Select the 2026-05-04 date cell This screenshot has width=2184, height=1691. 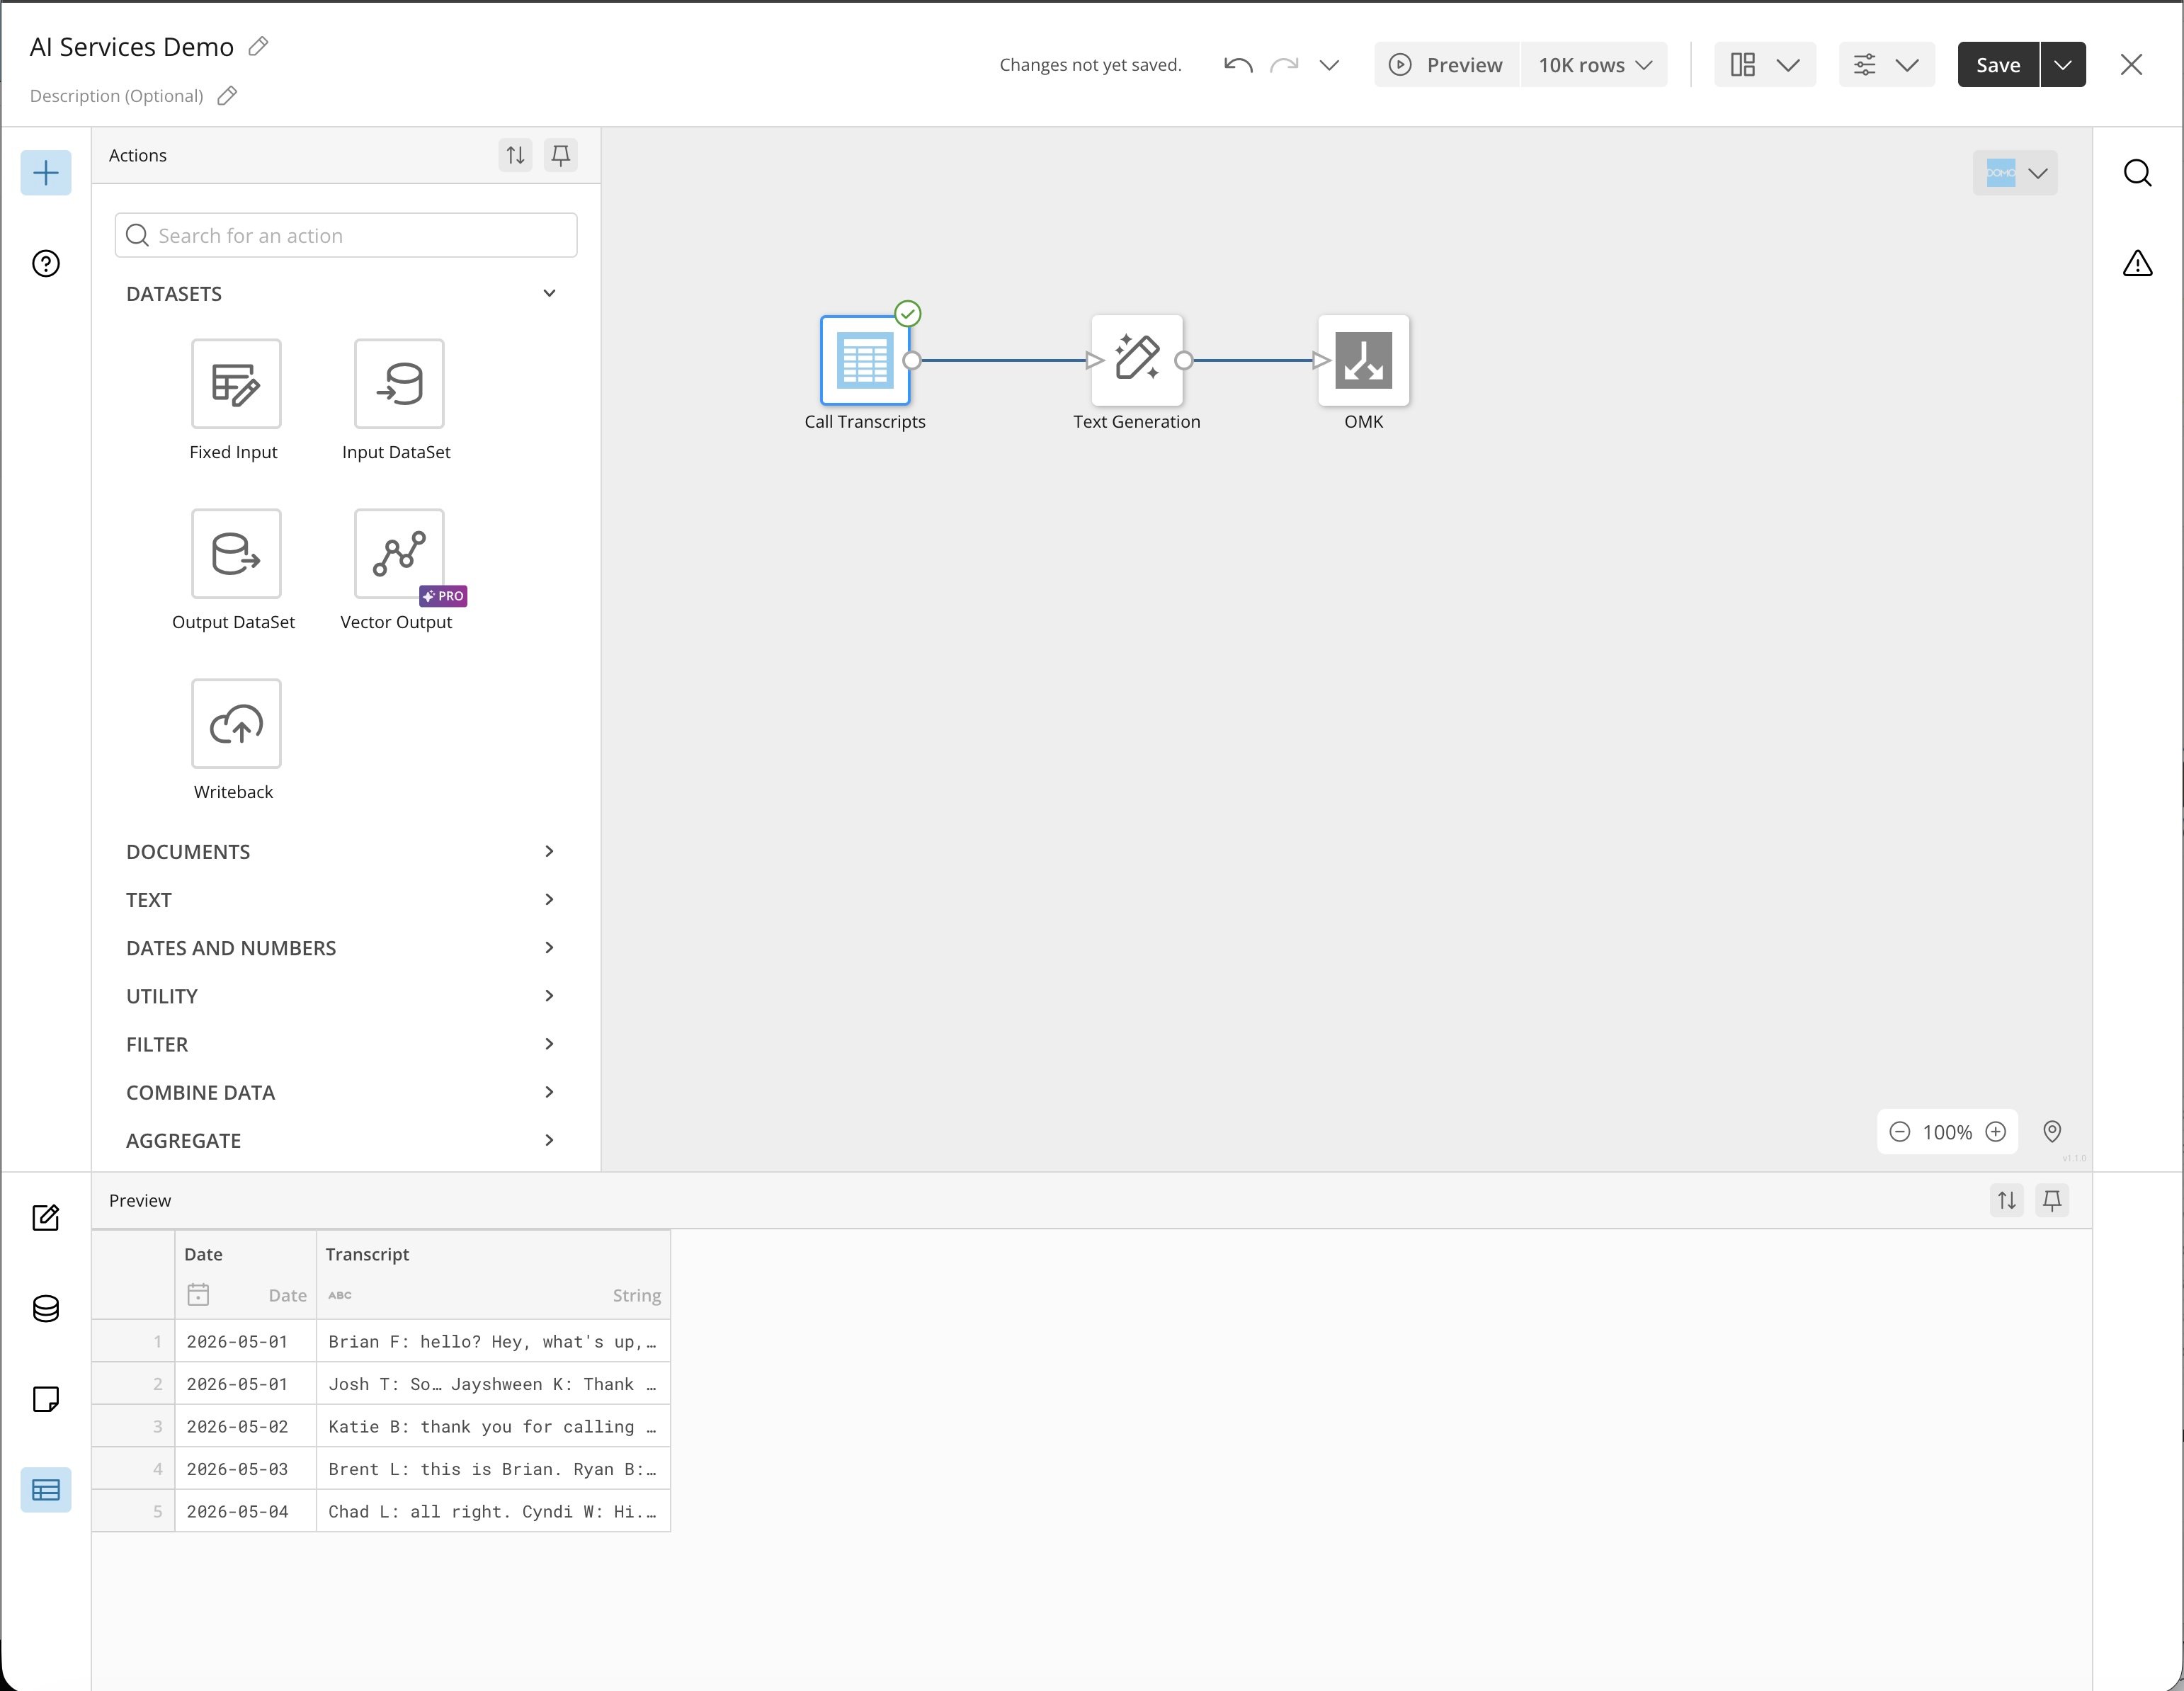click(245, 1511)
